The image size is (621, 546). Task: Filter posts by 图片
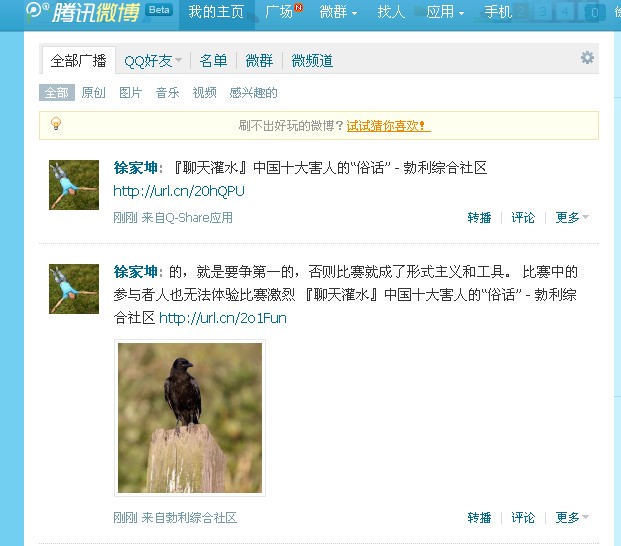[130, 93]
